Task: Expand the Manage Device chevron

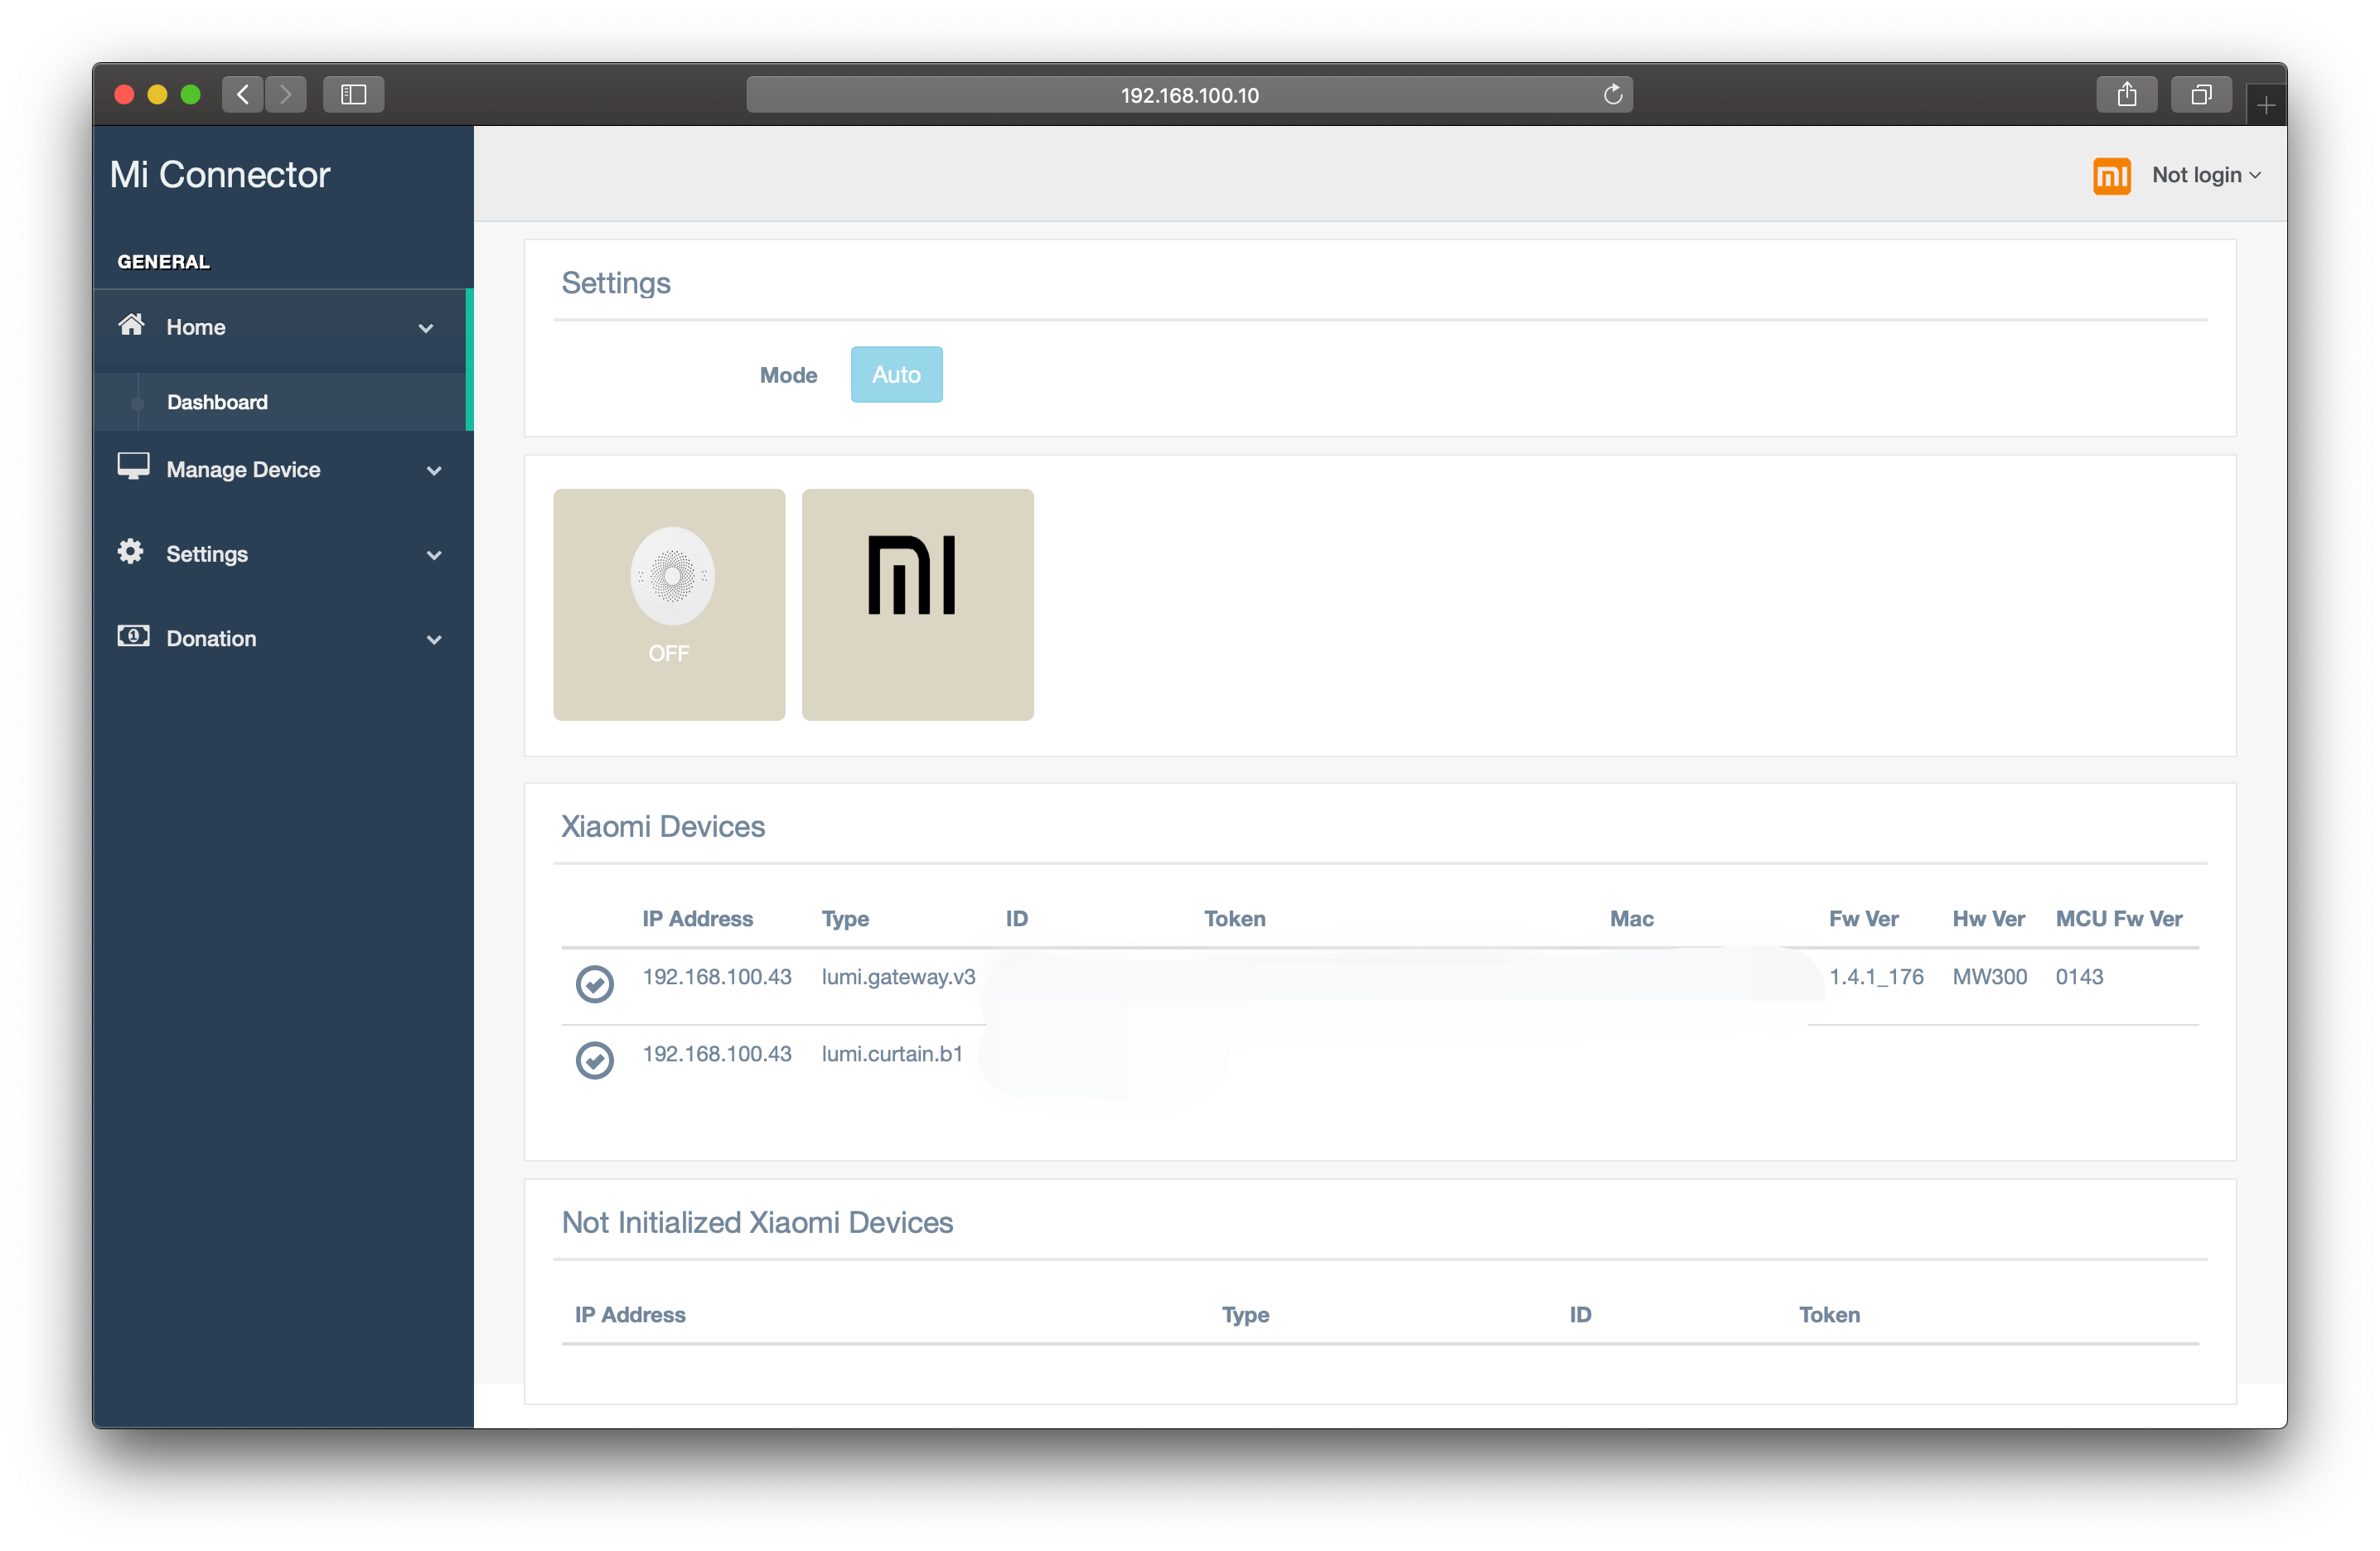Action: point(434,471)
